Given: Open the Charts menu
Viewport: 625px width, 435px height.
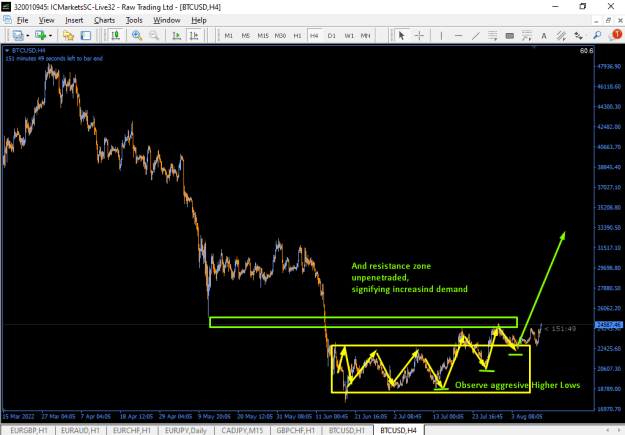Looking at the screenshot, I should pyautogui.click(x=104, y=20).
